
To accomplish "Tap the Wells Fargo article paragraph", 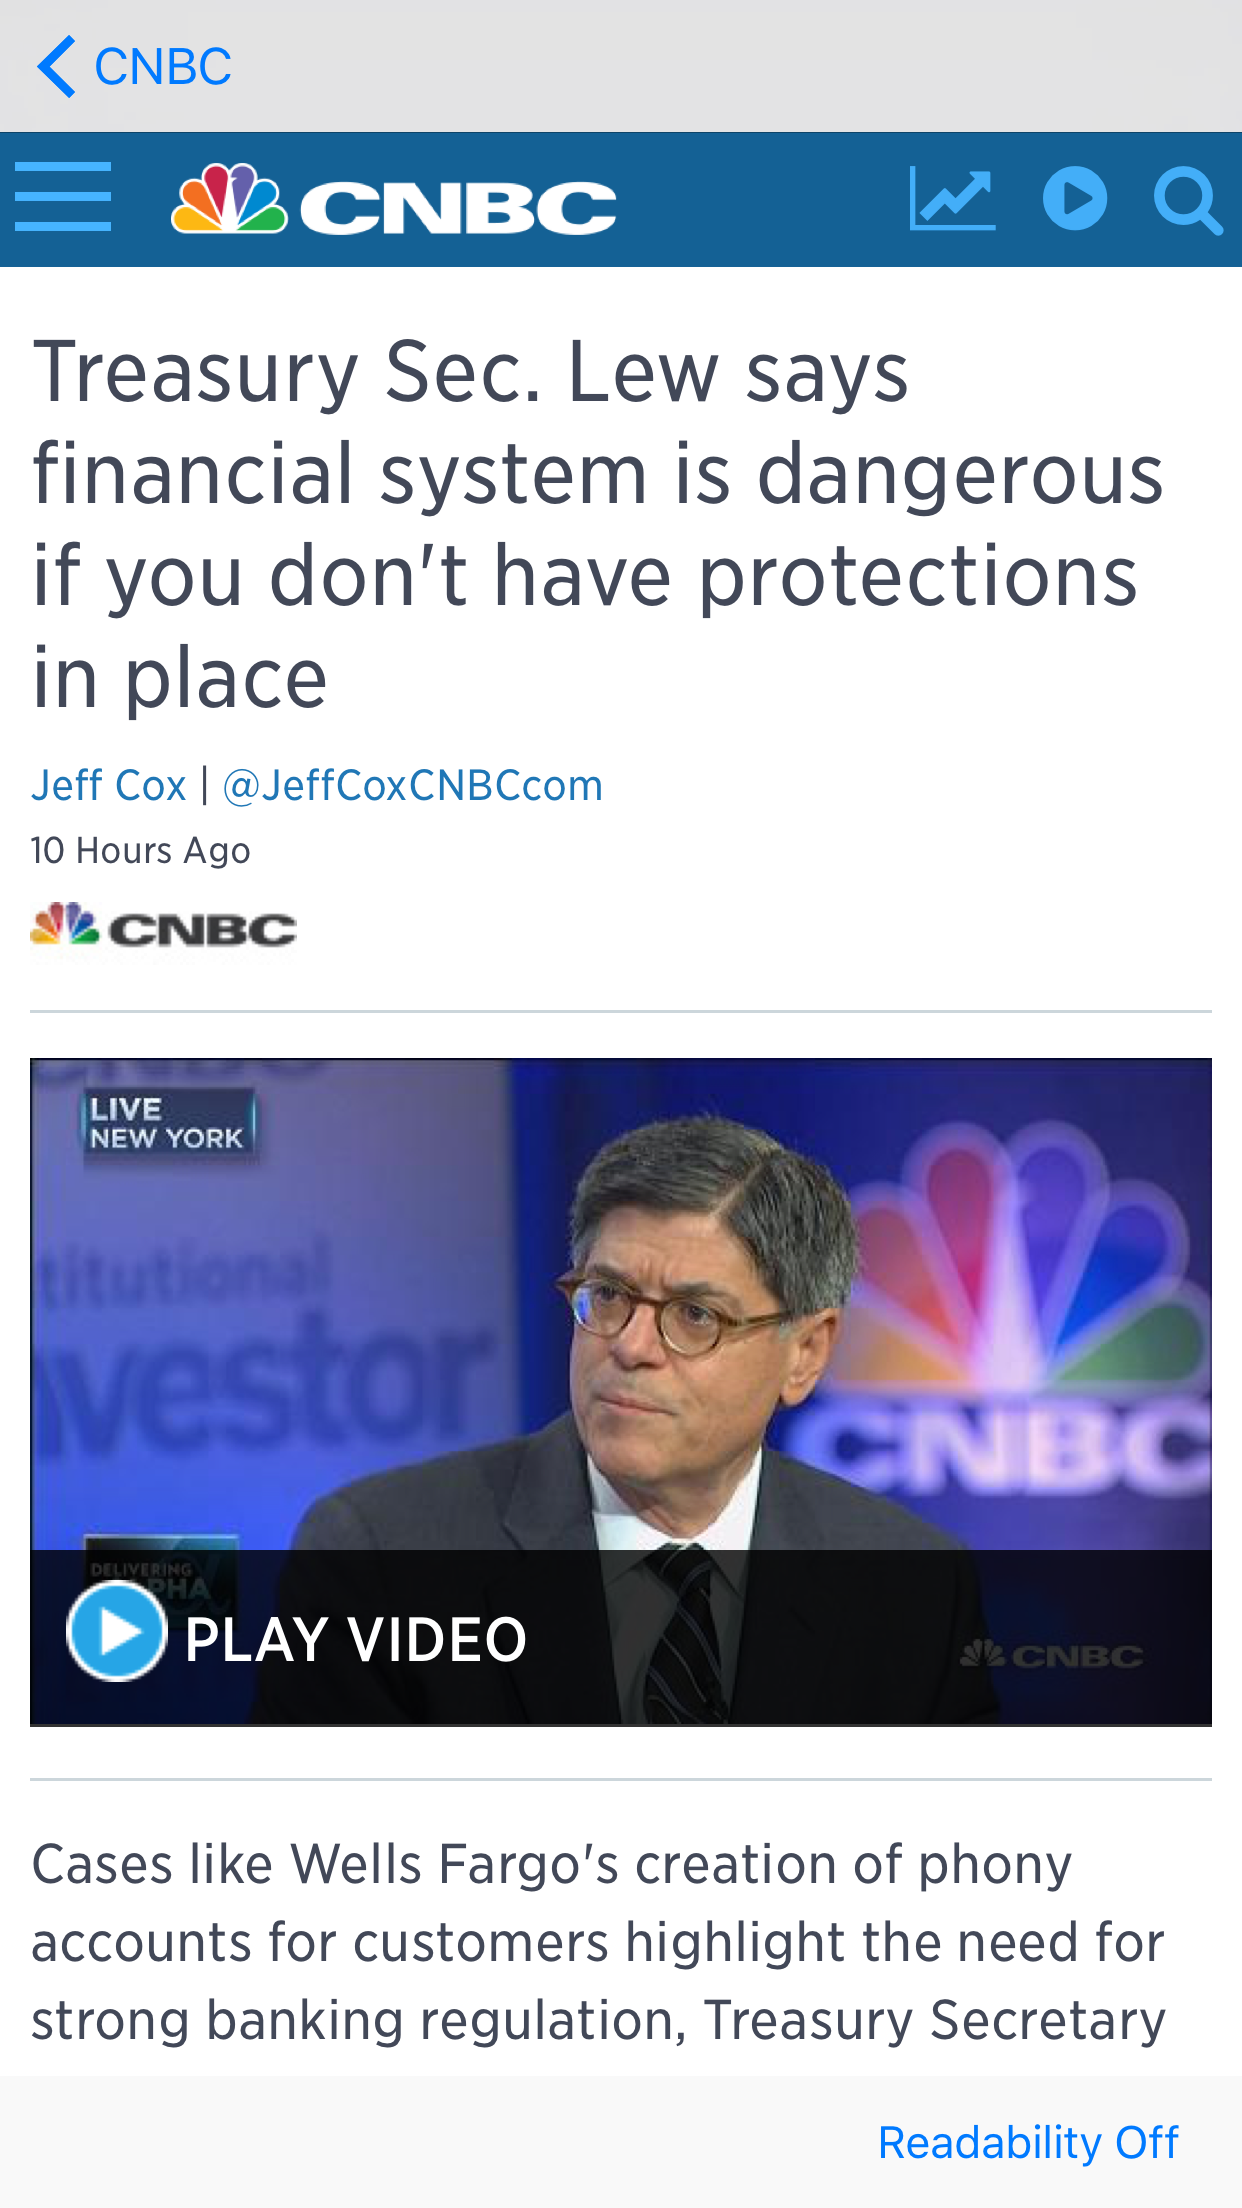I will pyautogui.click(x=599, y=1942).
